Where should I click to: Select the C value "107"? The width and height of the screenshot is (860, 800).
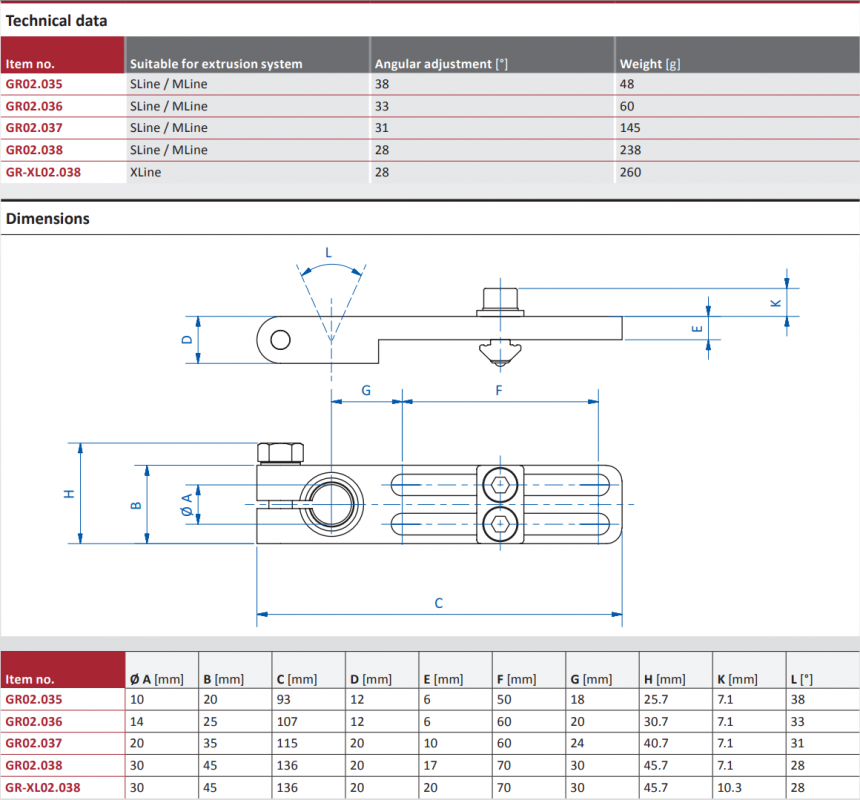[287, 722]
